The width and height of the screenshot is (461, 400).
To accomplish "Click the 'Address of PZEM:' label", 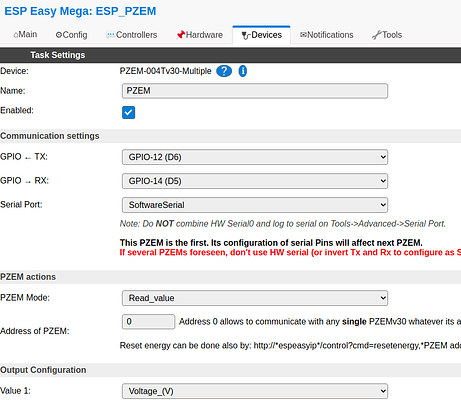I will click(35, 331).
